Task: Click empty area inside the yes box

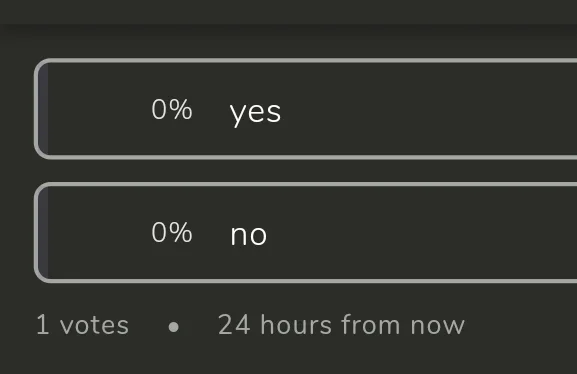Action: coord(423,109)
